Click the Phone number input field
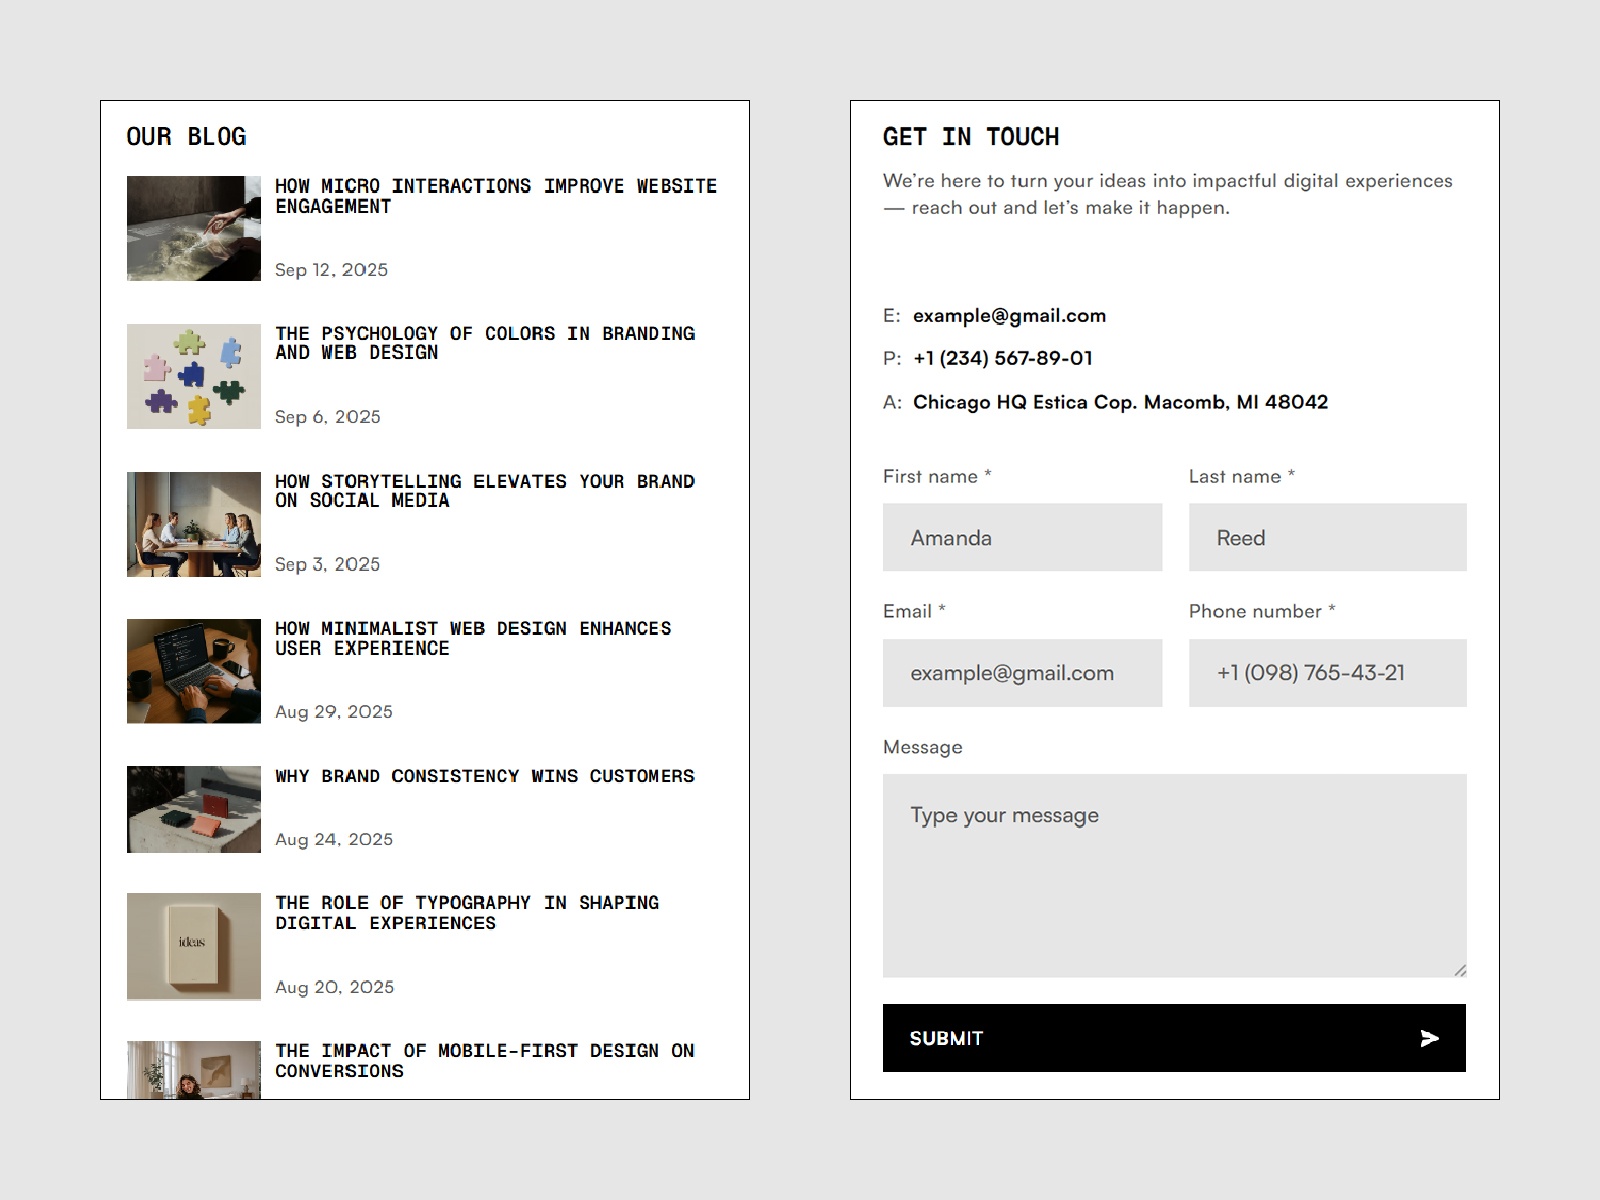Viewport: 1600px width, 1200px height. coord(1327,673)
